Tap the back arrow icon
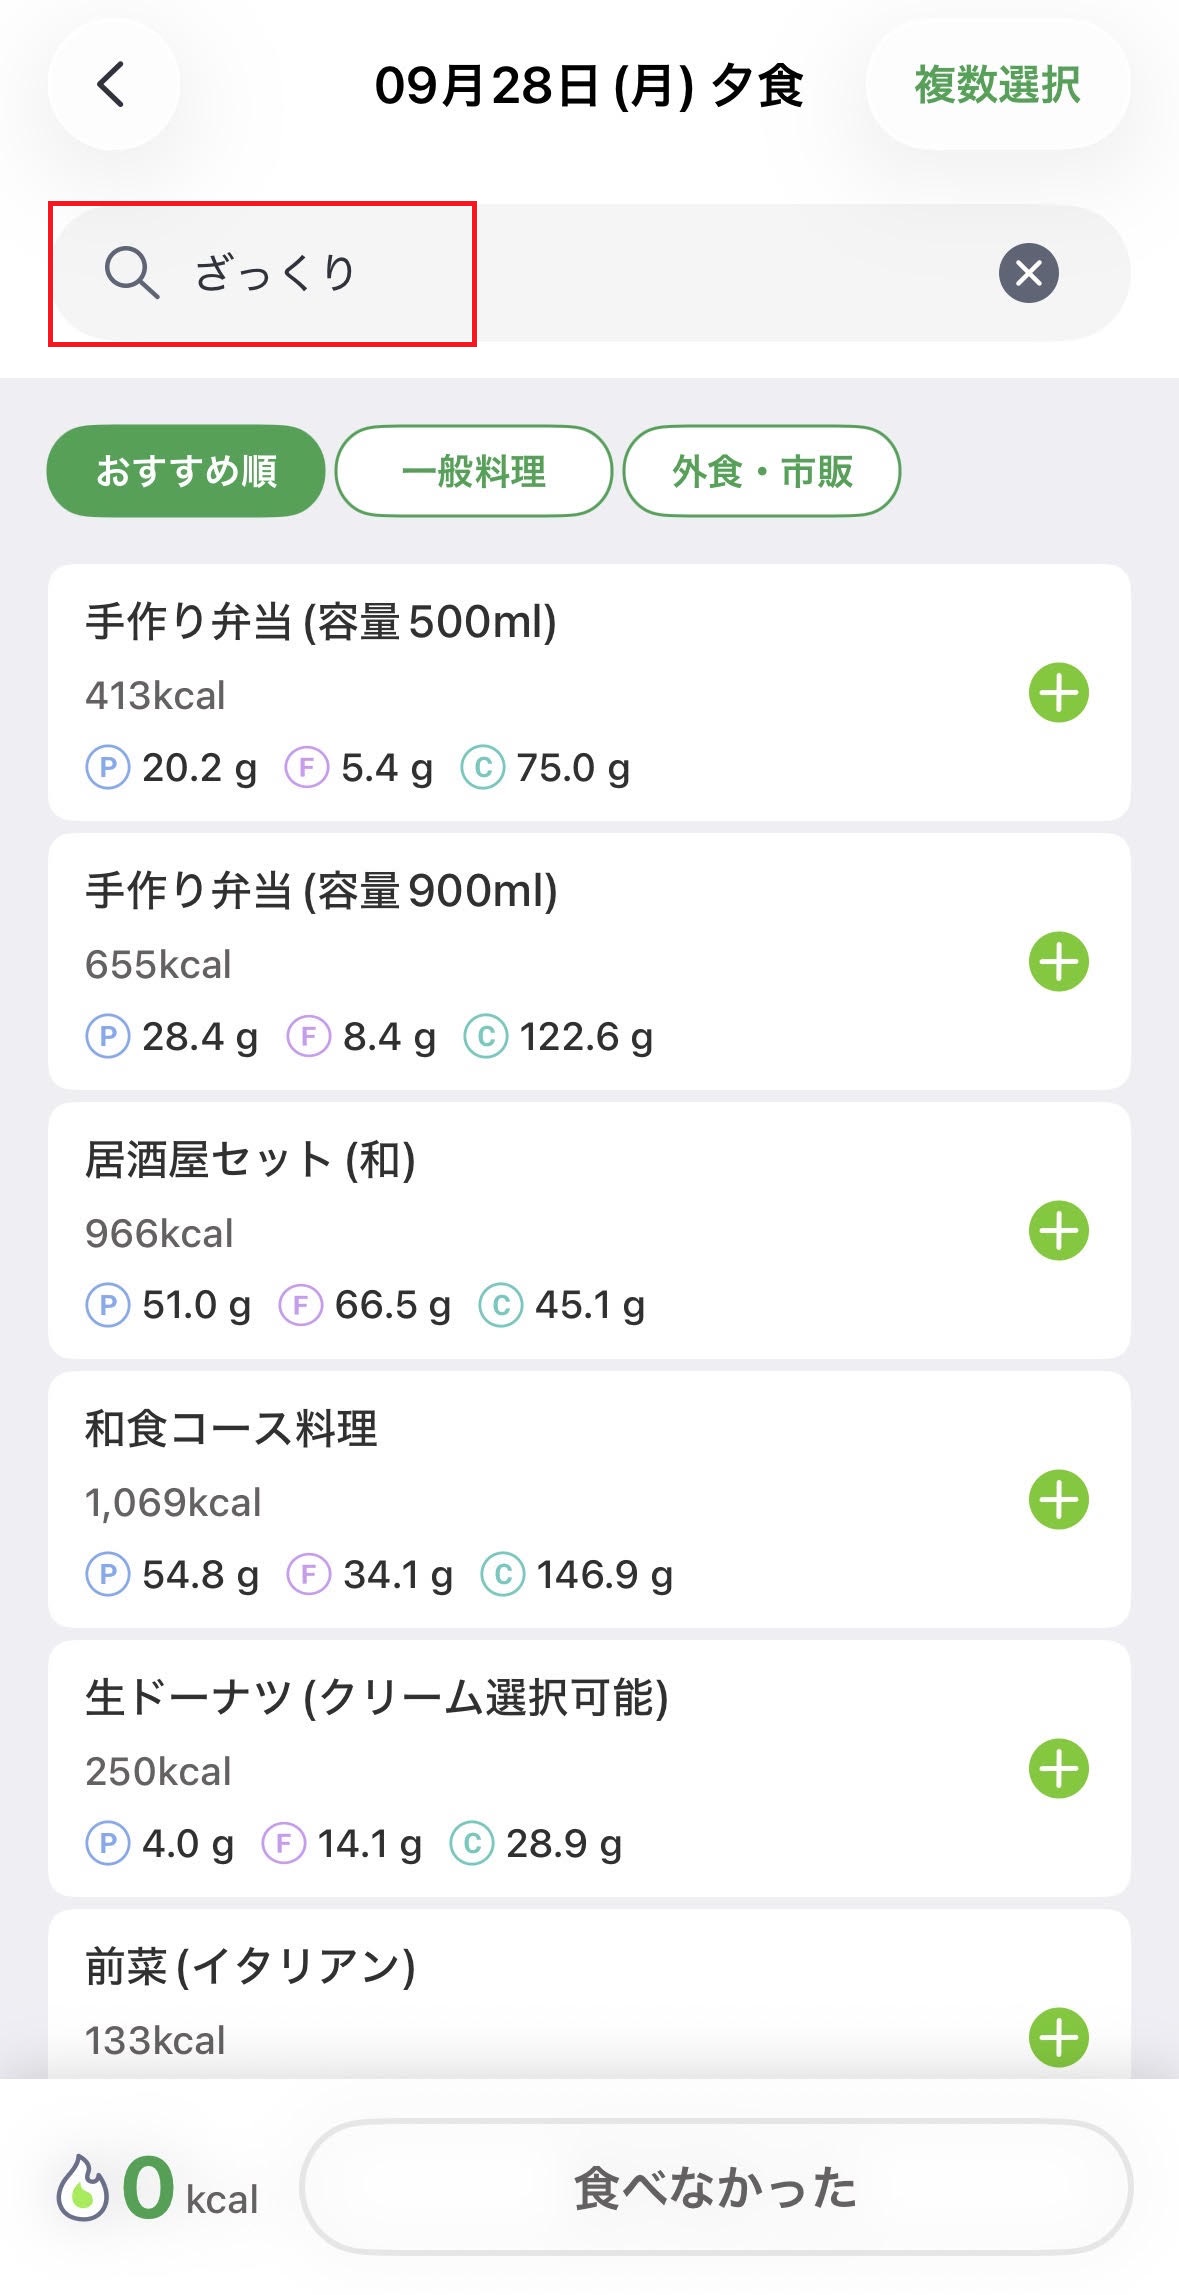 (x=113, y=85)
